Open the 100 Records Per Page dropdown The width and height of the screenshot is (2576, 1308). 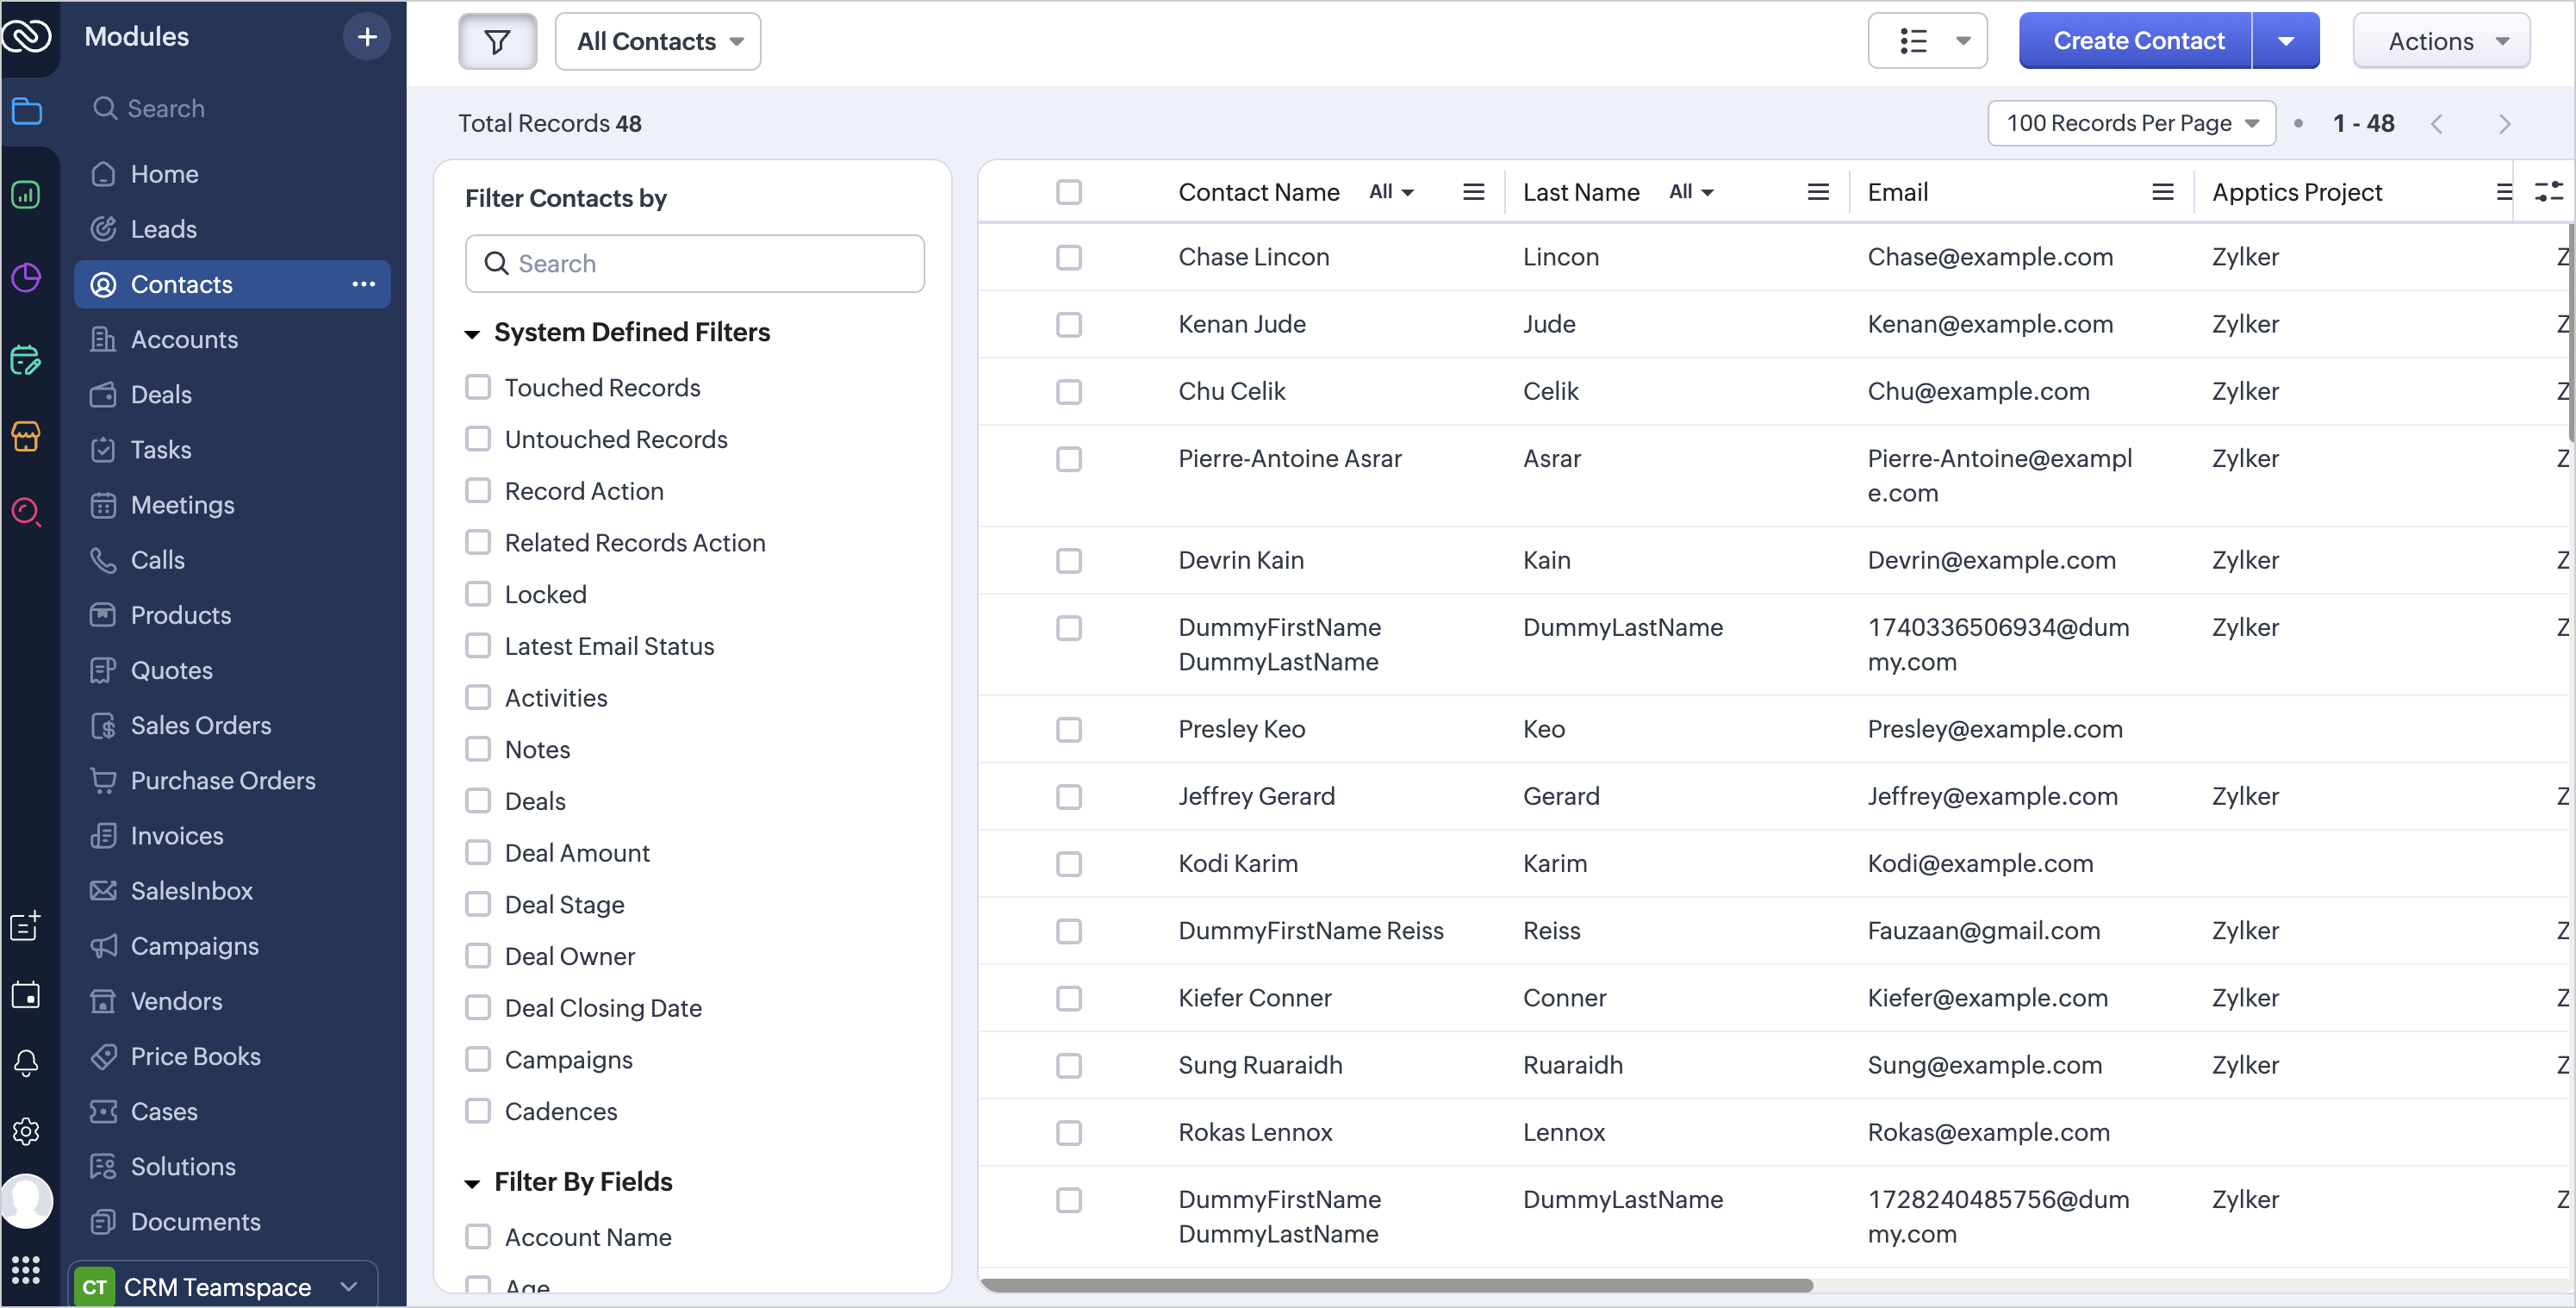pyautogui.click(x=2131, y=123)
